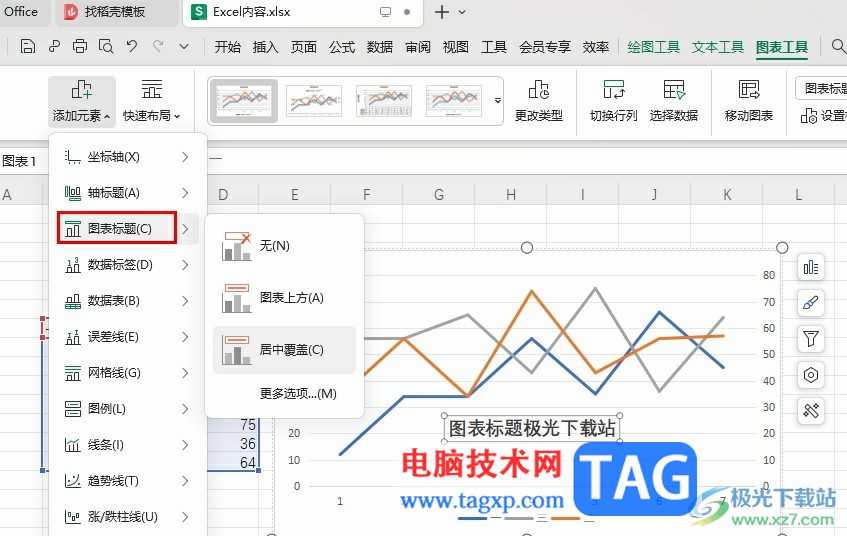
Task: Open the 会员专享 ribbon tab
Action: (x=544, y=47)
